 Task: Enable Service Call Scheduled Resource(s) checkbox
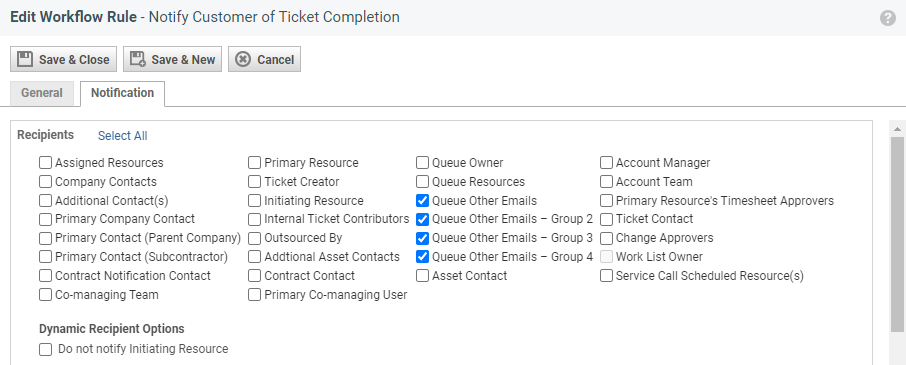[606, 276]
